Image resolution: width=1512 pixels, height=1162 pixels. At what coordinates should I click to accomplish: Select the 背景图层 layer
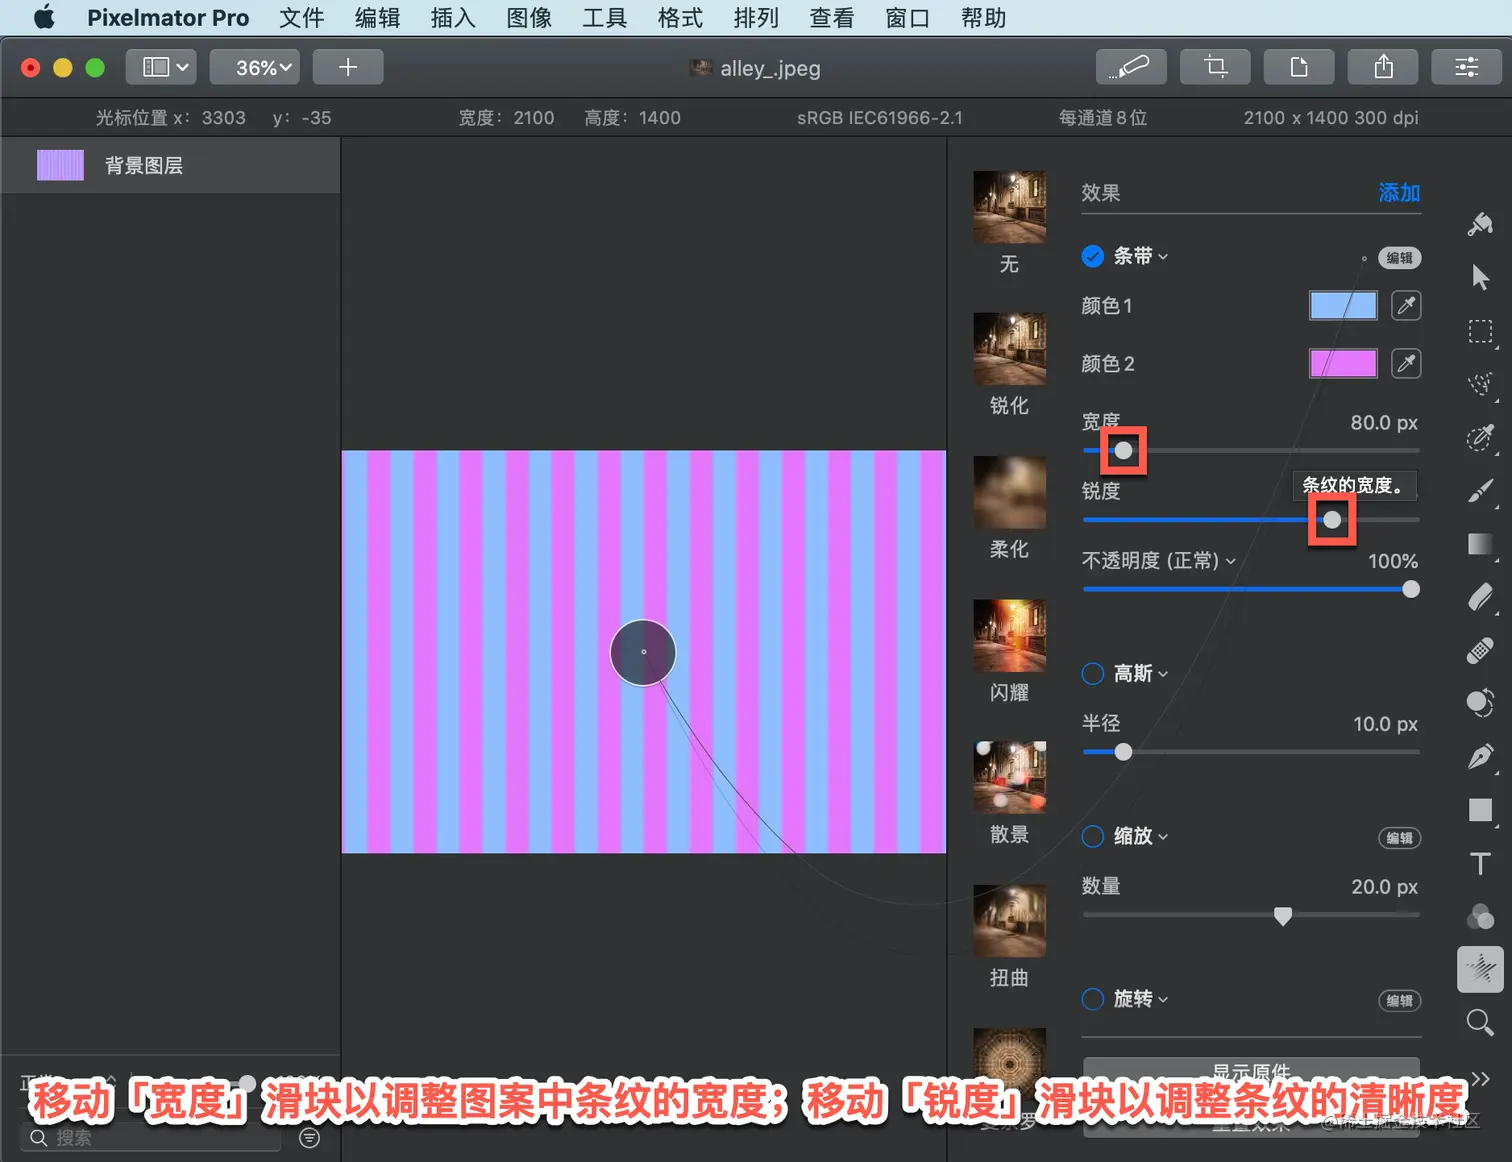170,165
